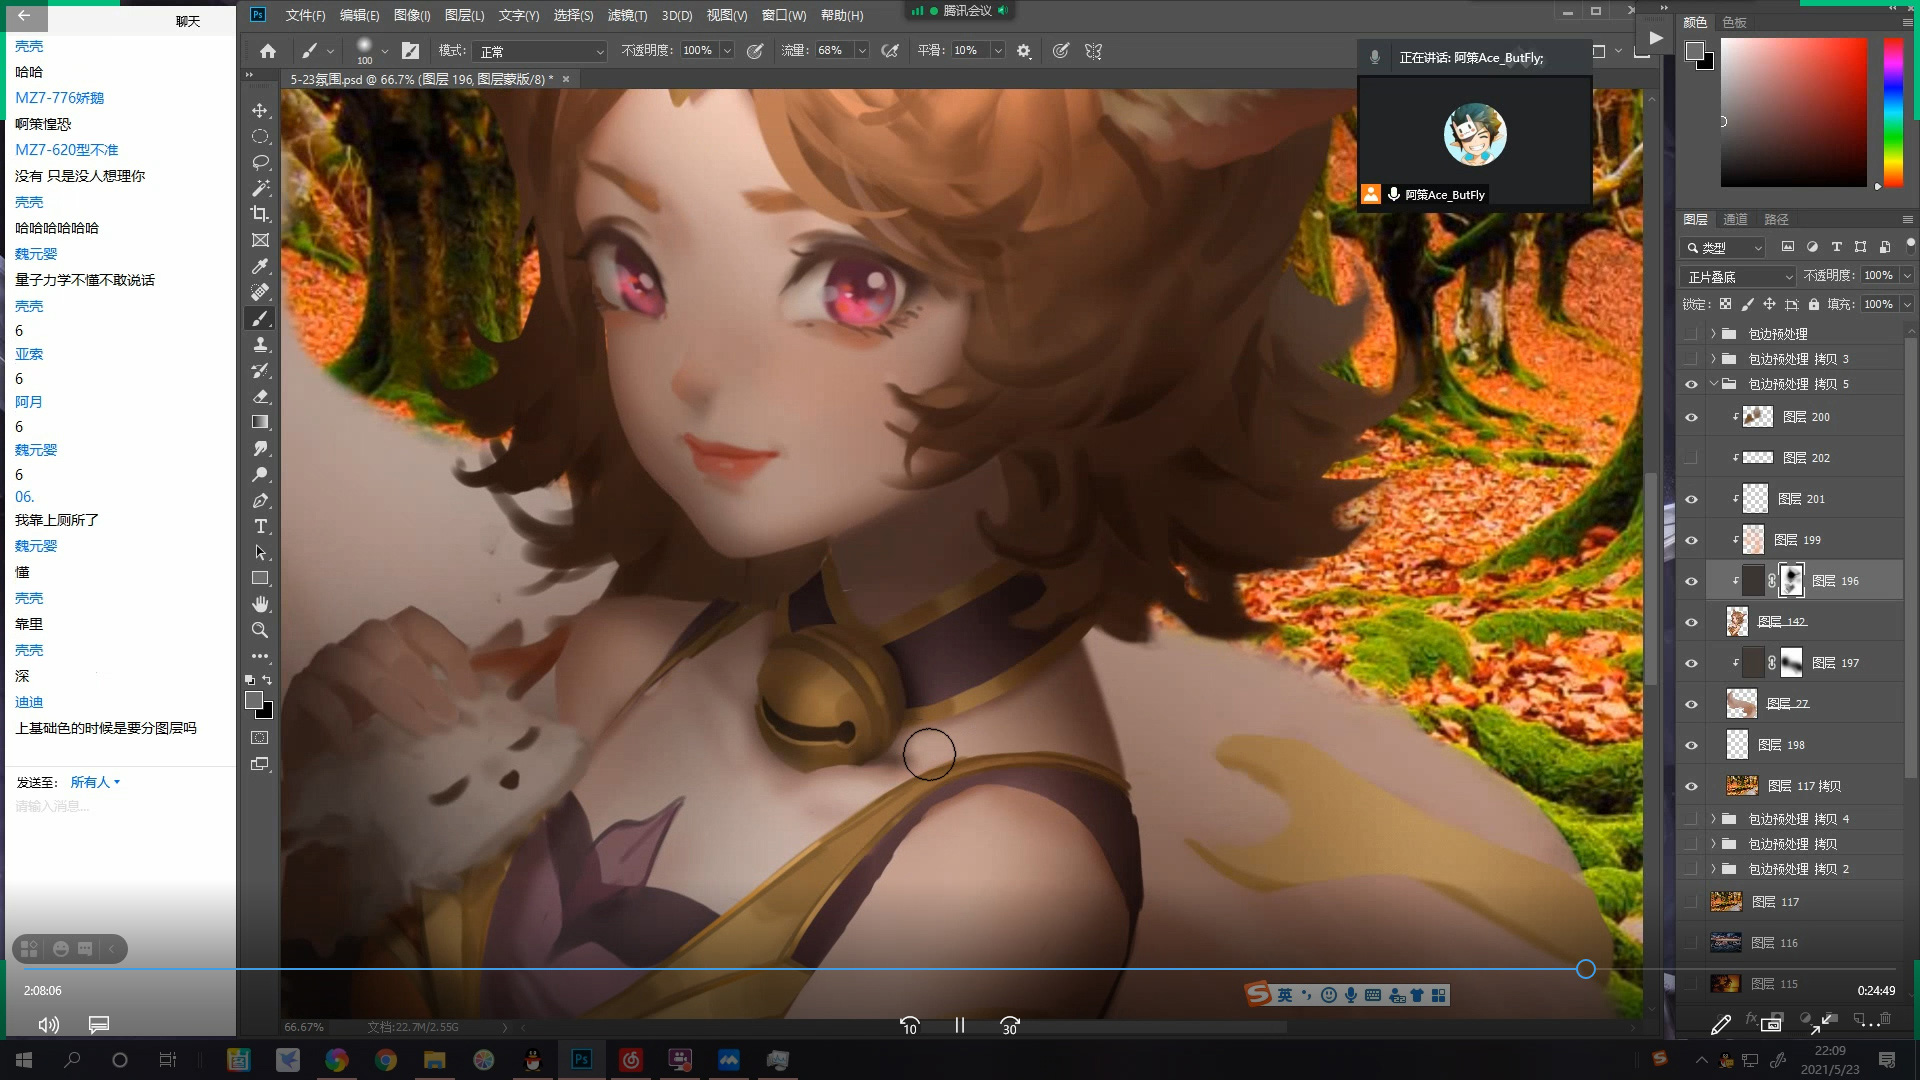This screenshot has width=1920, height=1080.
Task: Open the flow 68% dropdown arrow
Action: click(861, 51)
